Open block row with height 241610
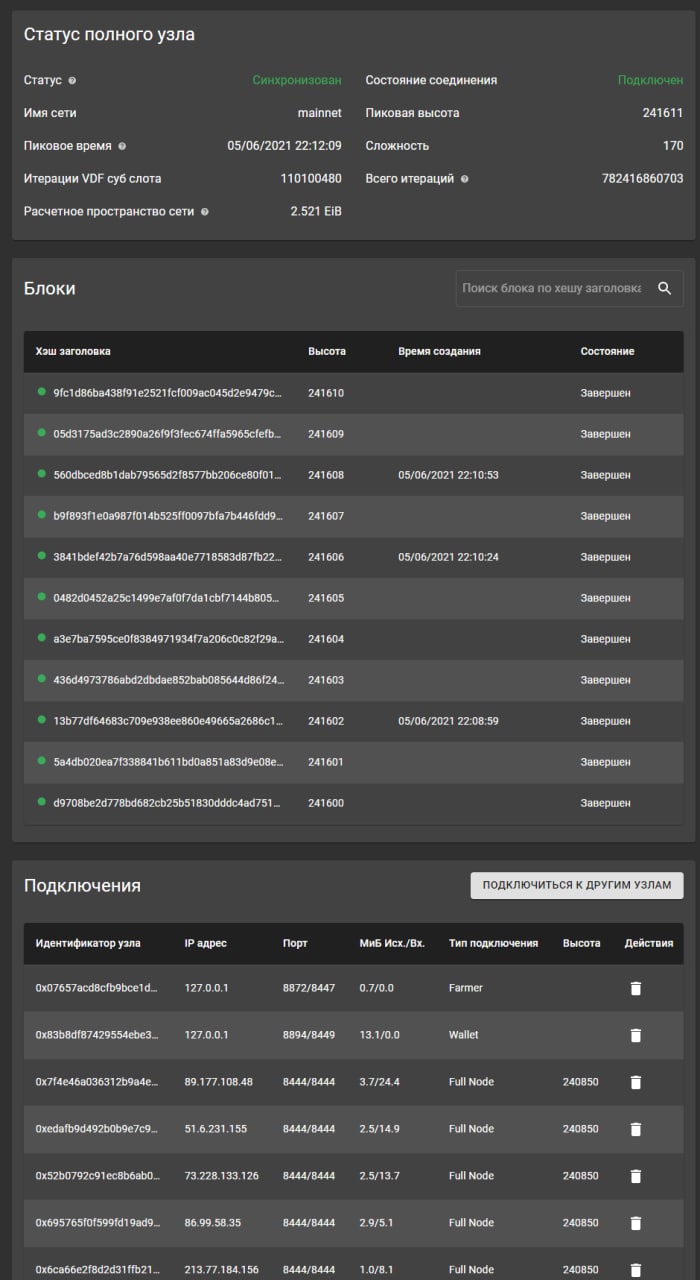Screen dimensions: 700x1280 coord(354,393)
